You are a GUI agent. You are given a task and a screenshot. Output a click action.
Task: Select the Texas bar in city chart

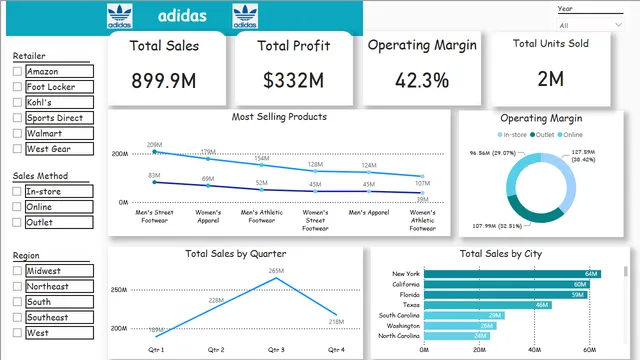coord(488,305)
